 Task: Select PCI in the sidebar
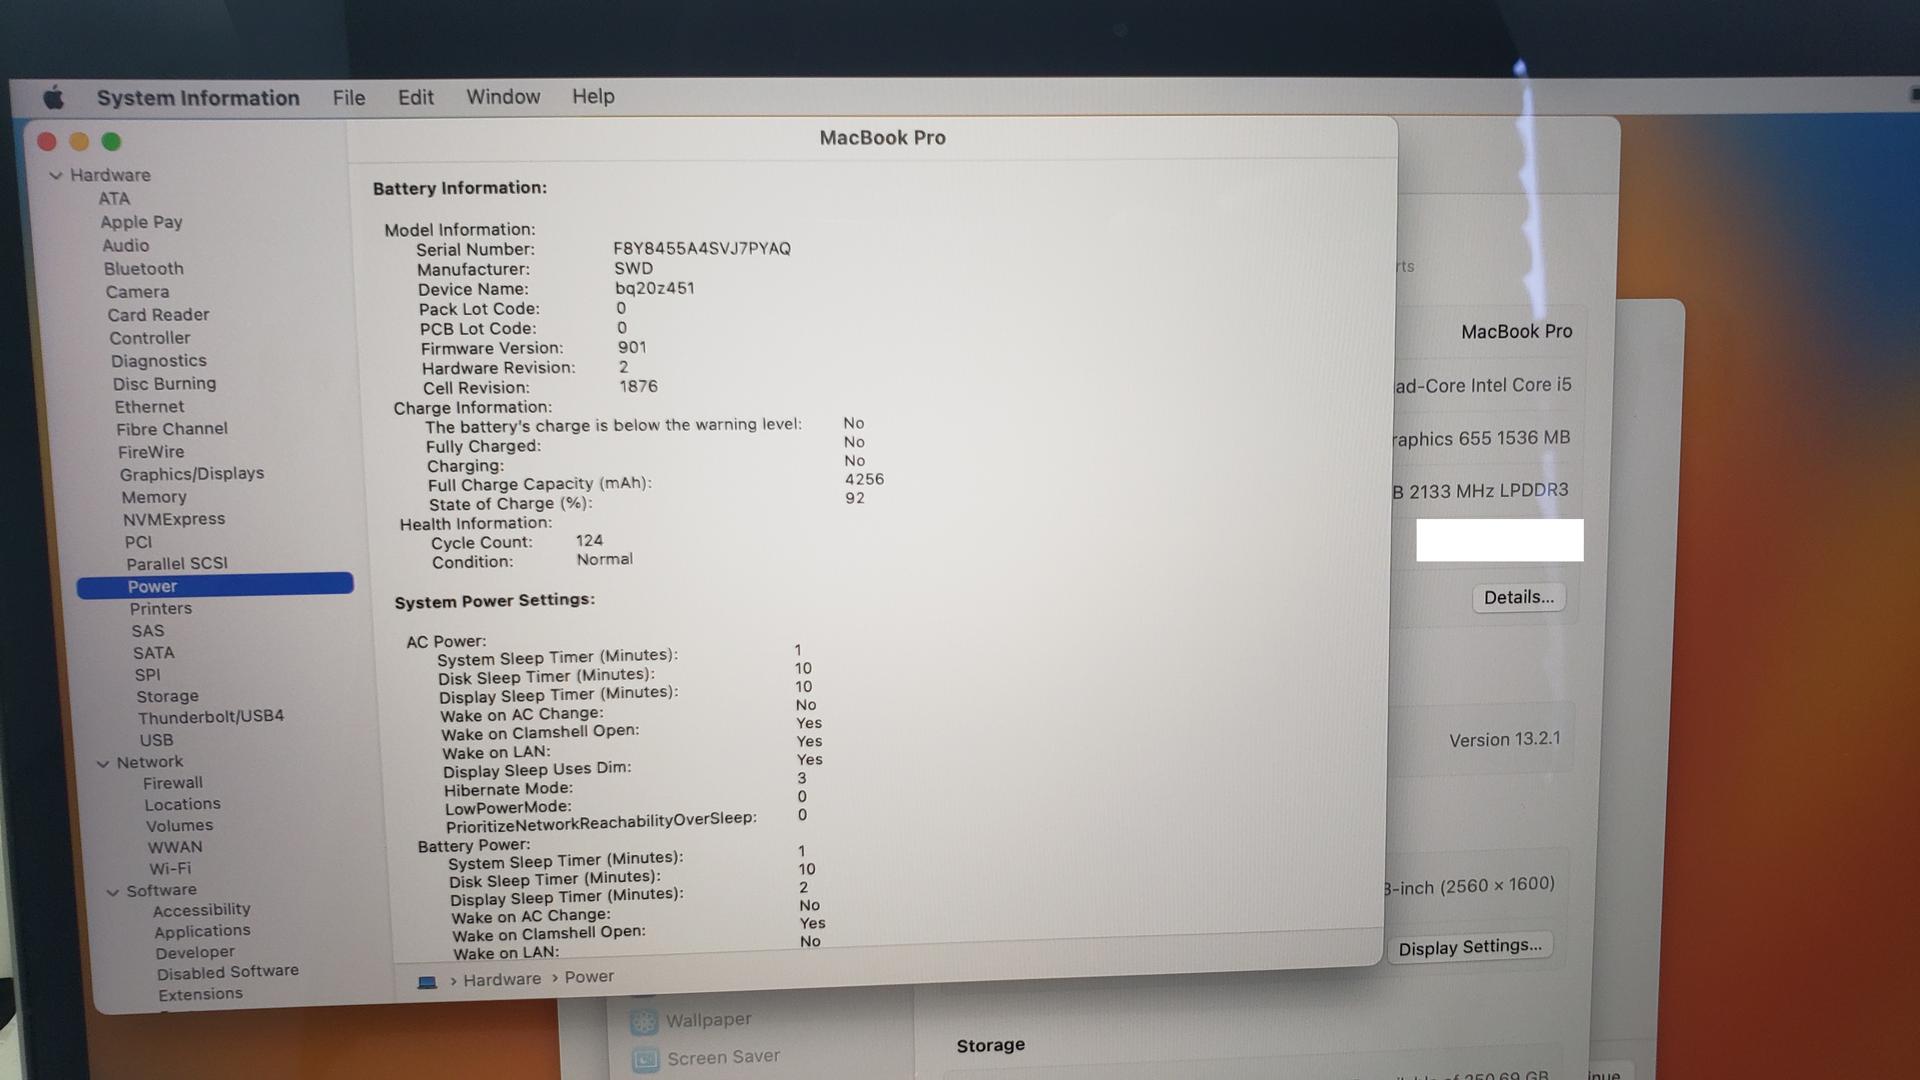(x=139, y=542)
